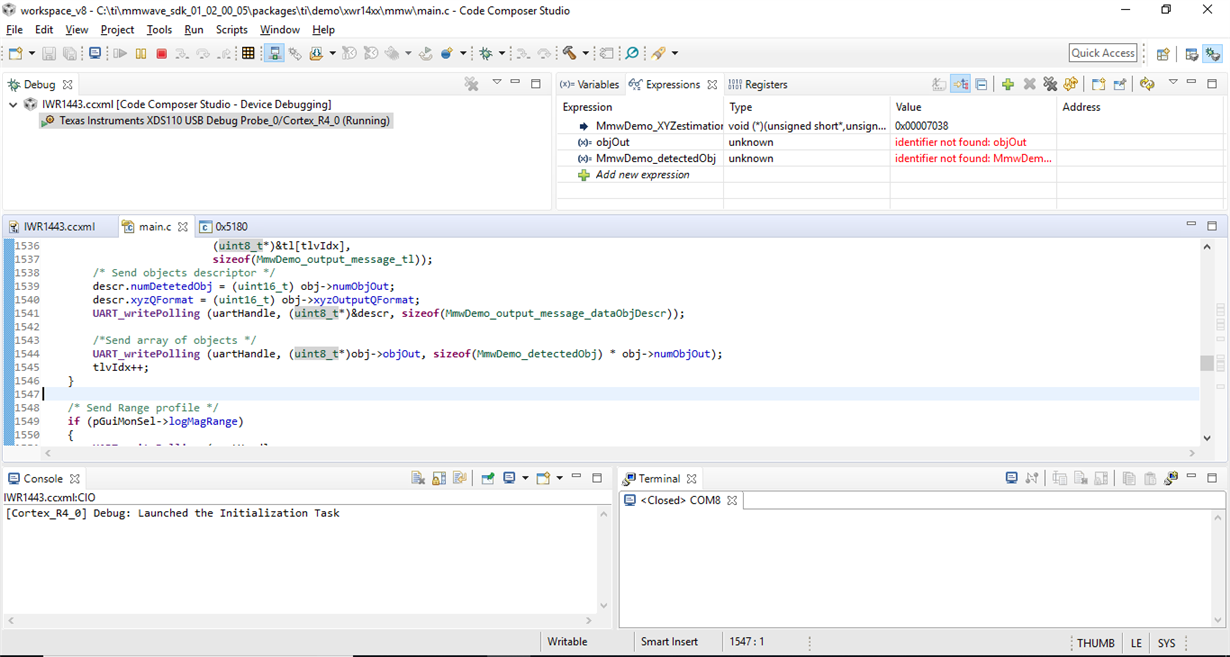Click the red Terminate debug button
The height and width of the screenshot is (657, 1230).
coord(162,53)
